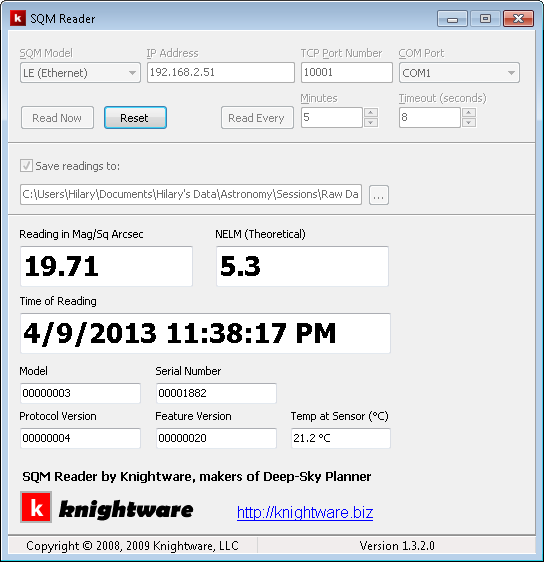Click the SQM Reader title bar app icon
The height and width of the screenshot is (562, 544).
18,18
